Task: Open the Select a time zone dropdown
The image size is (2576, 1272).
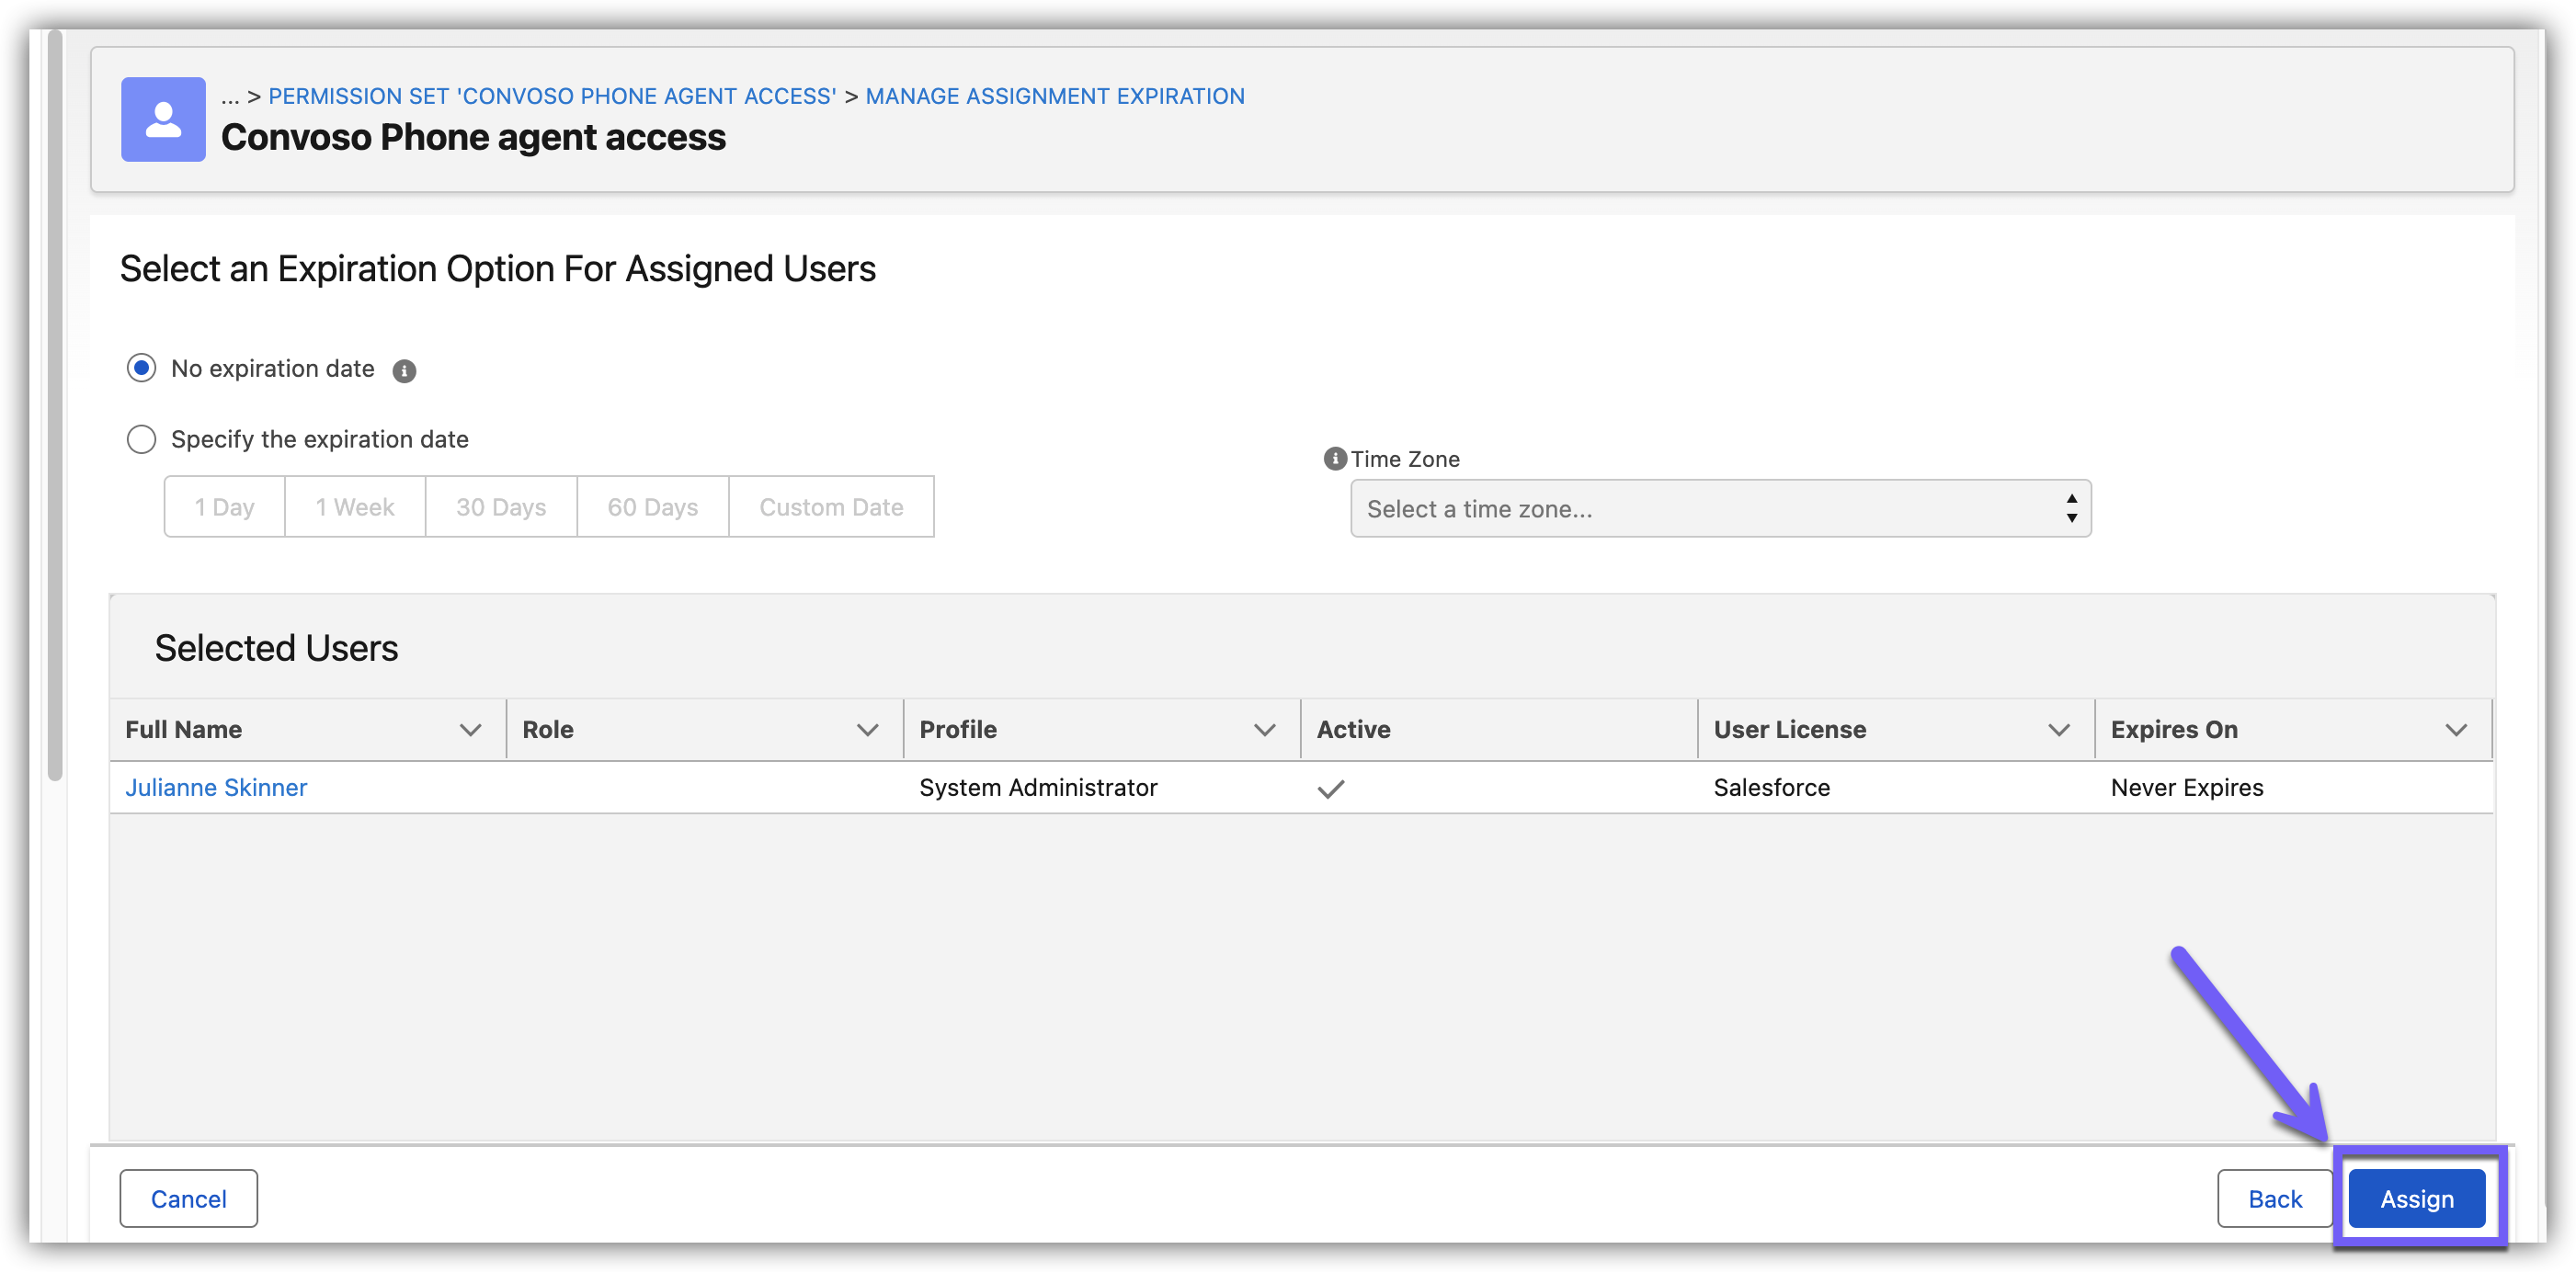Action: pos(1719,509)
